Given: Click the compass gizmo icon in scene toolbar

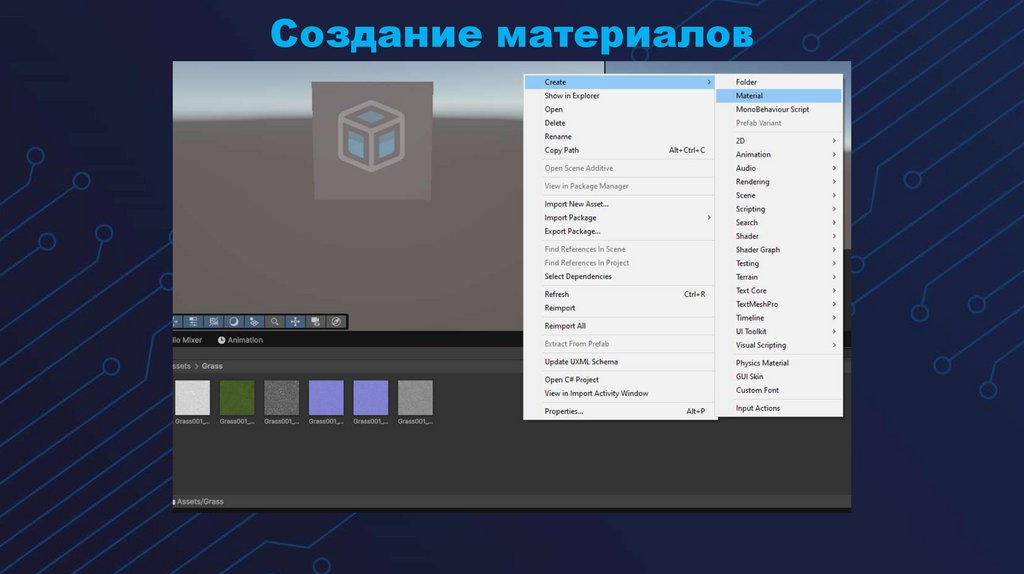Looking at the screenshot, I should point(336,321).
